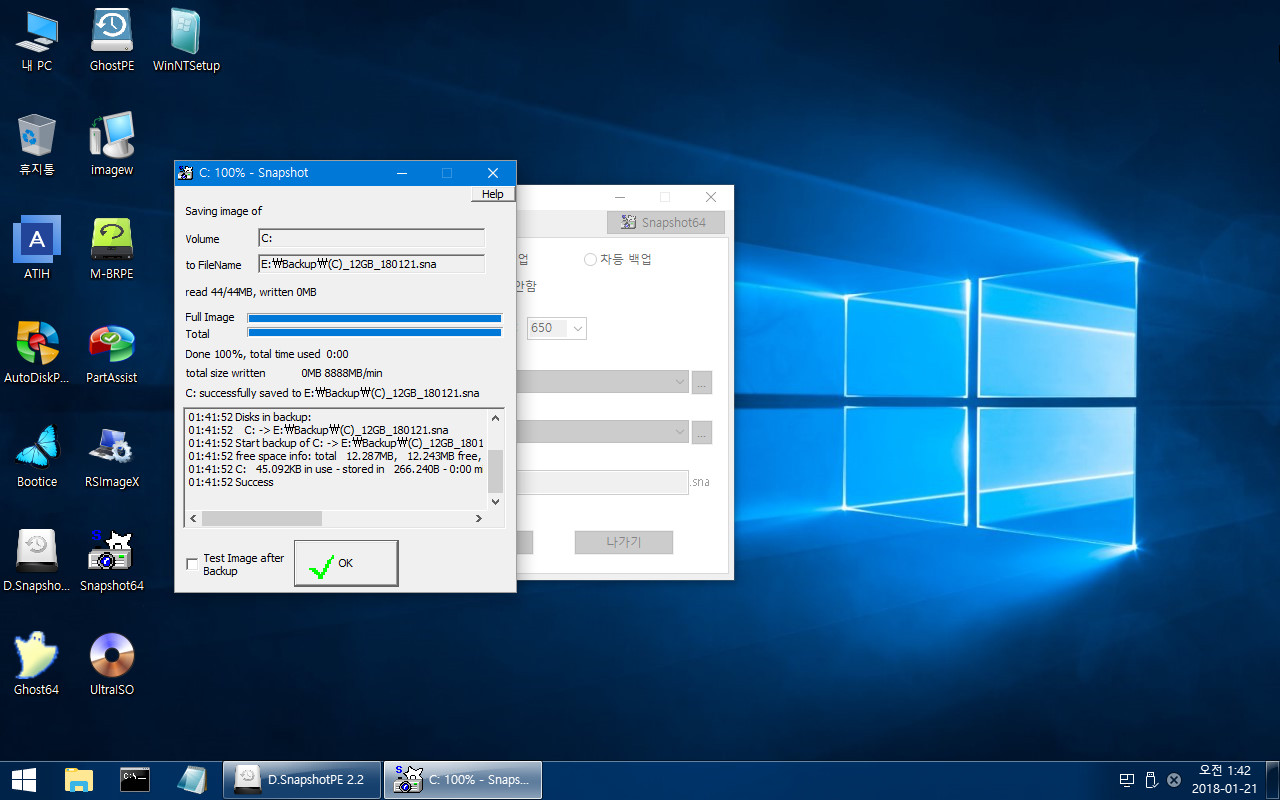Click the to FileName path field
The image size is (1280, 800).
pyautogui.click(x=372, y=264)
